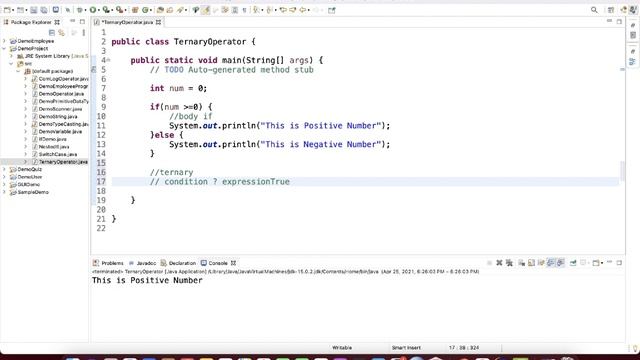
Task: Place cursor at end of line 17 comment
Action: tap(290, 182)
